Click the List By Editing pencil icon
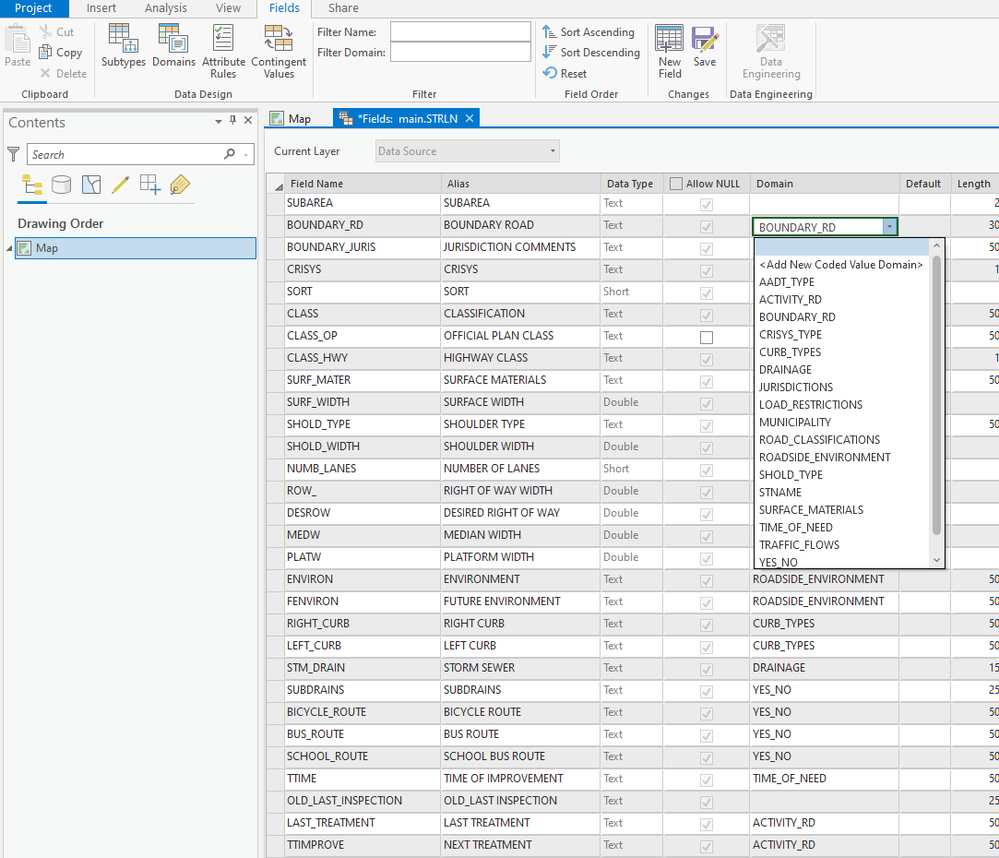This screenshot has width=999, height=858. click(x=120, y=185)
